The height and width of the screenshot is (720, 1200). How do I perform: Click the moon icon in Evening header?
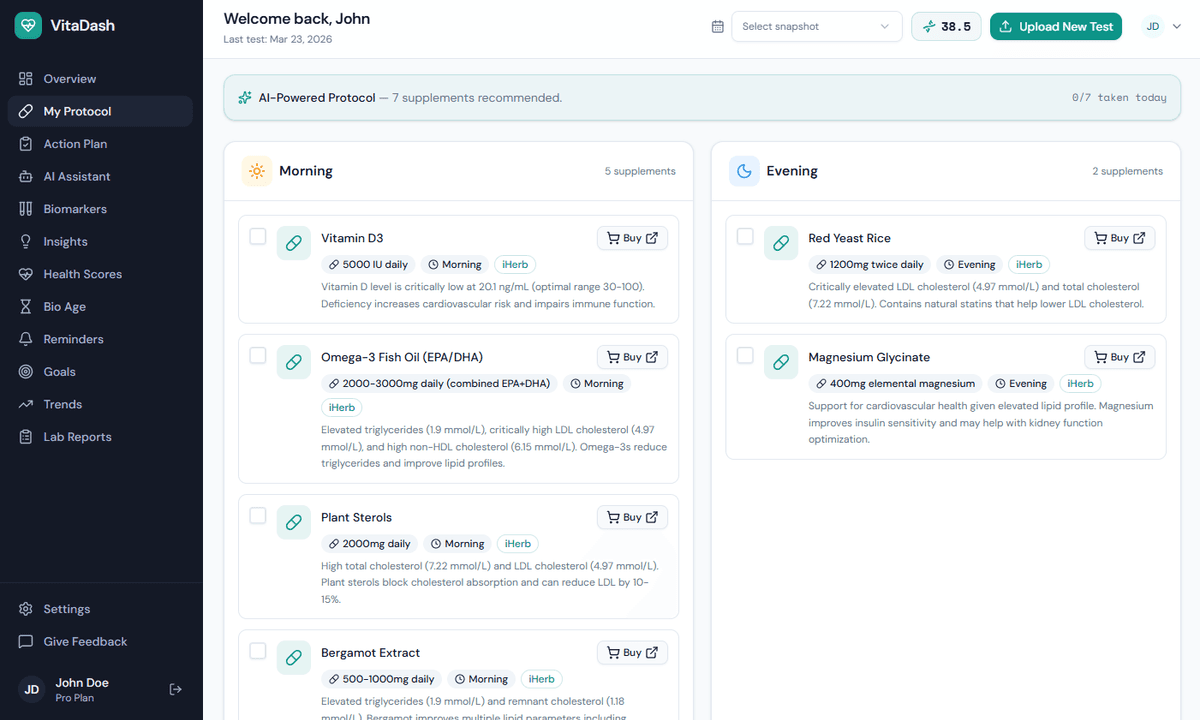point(744,171)
